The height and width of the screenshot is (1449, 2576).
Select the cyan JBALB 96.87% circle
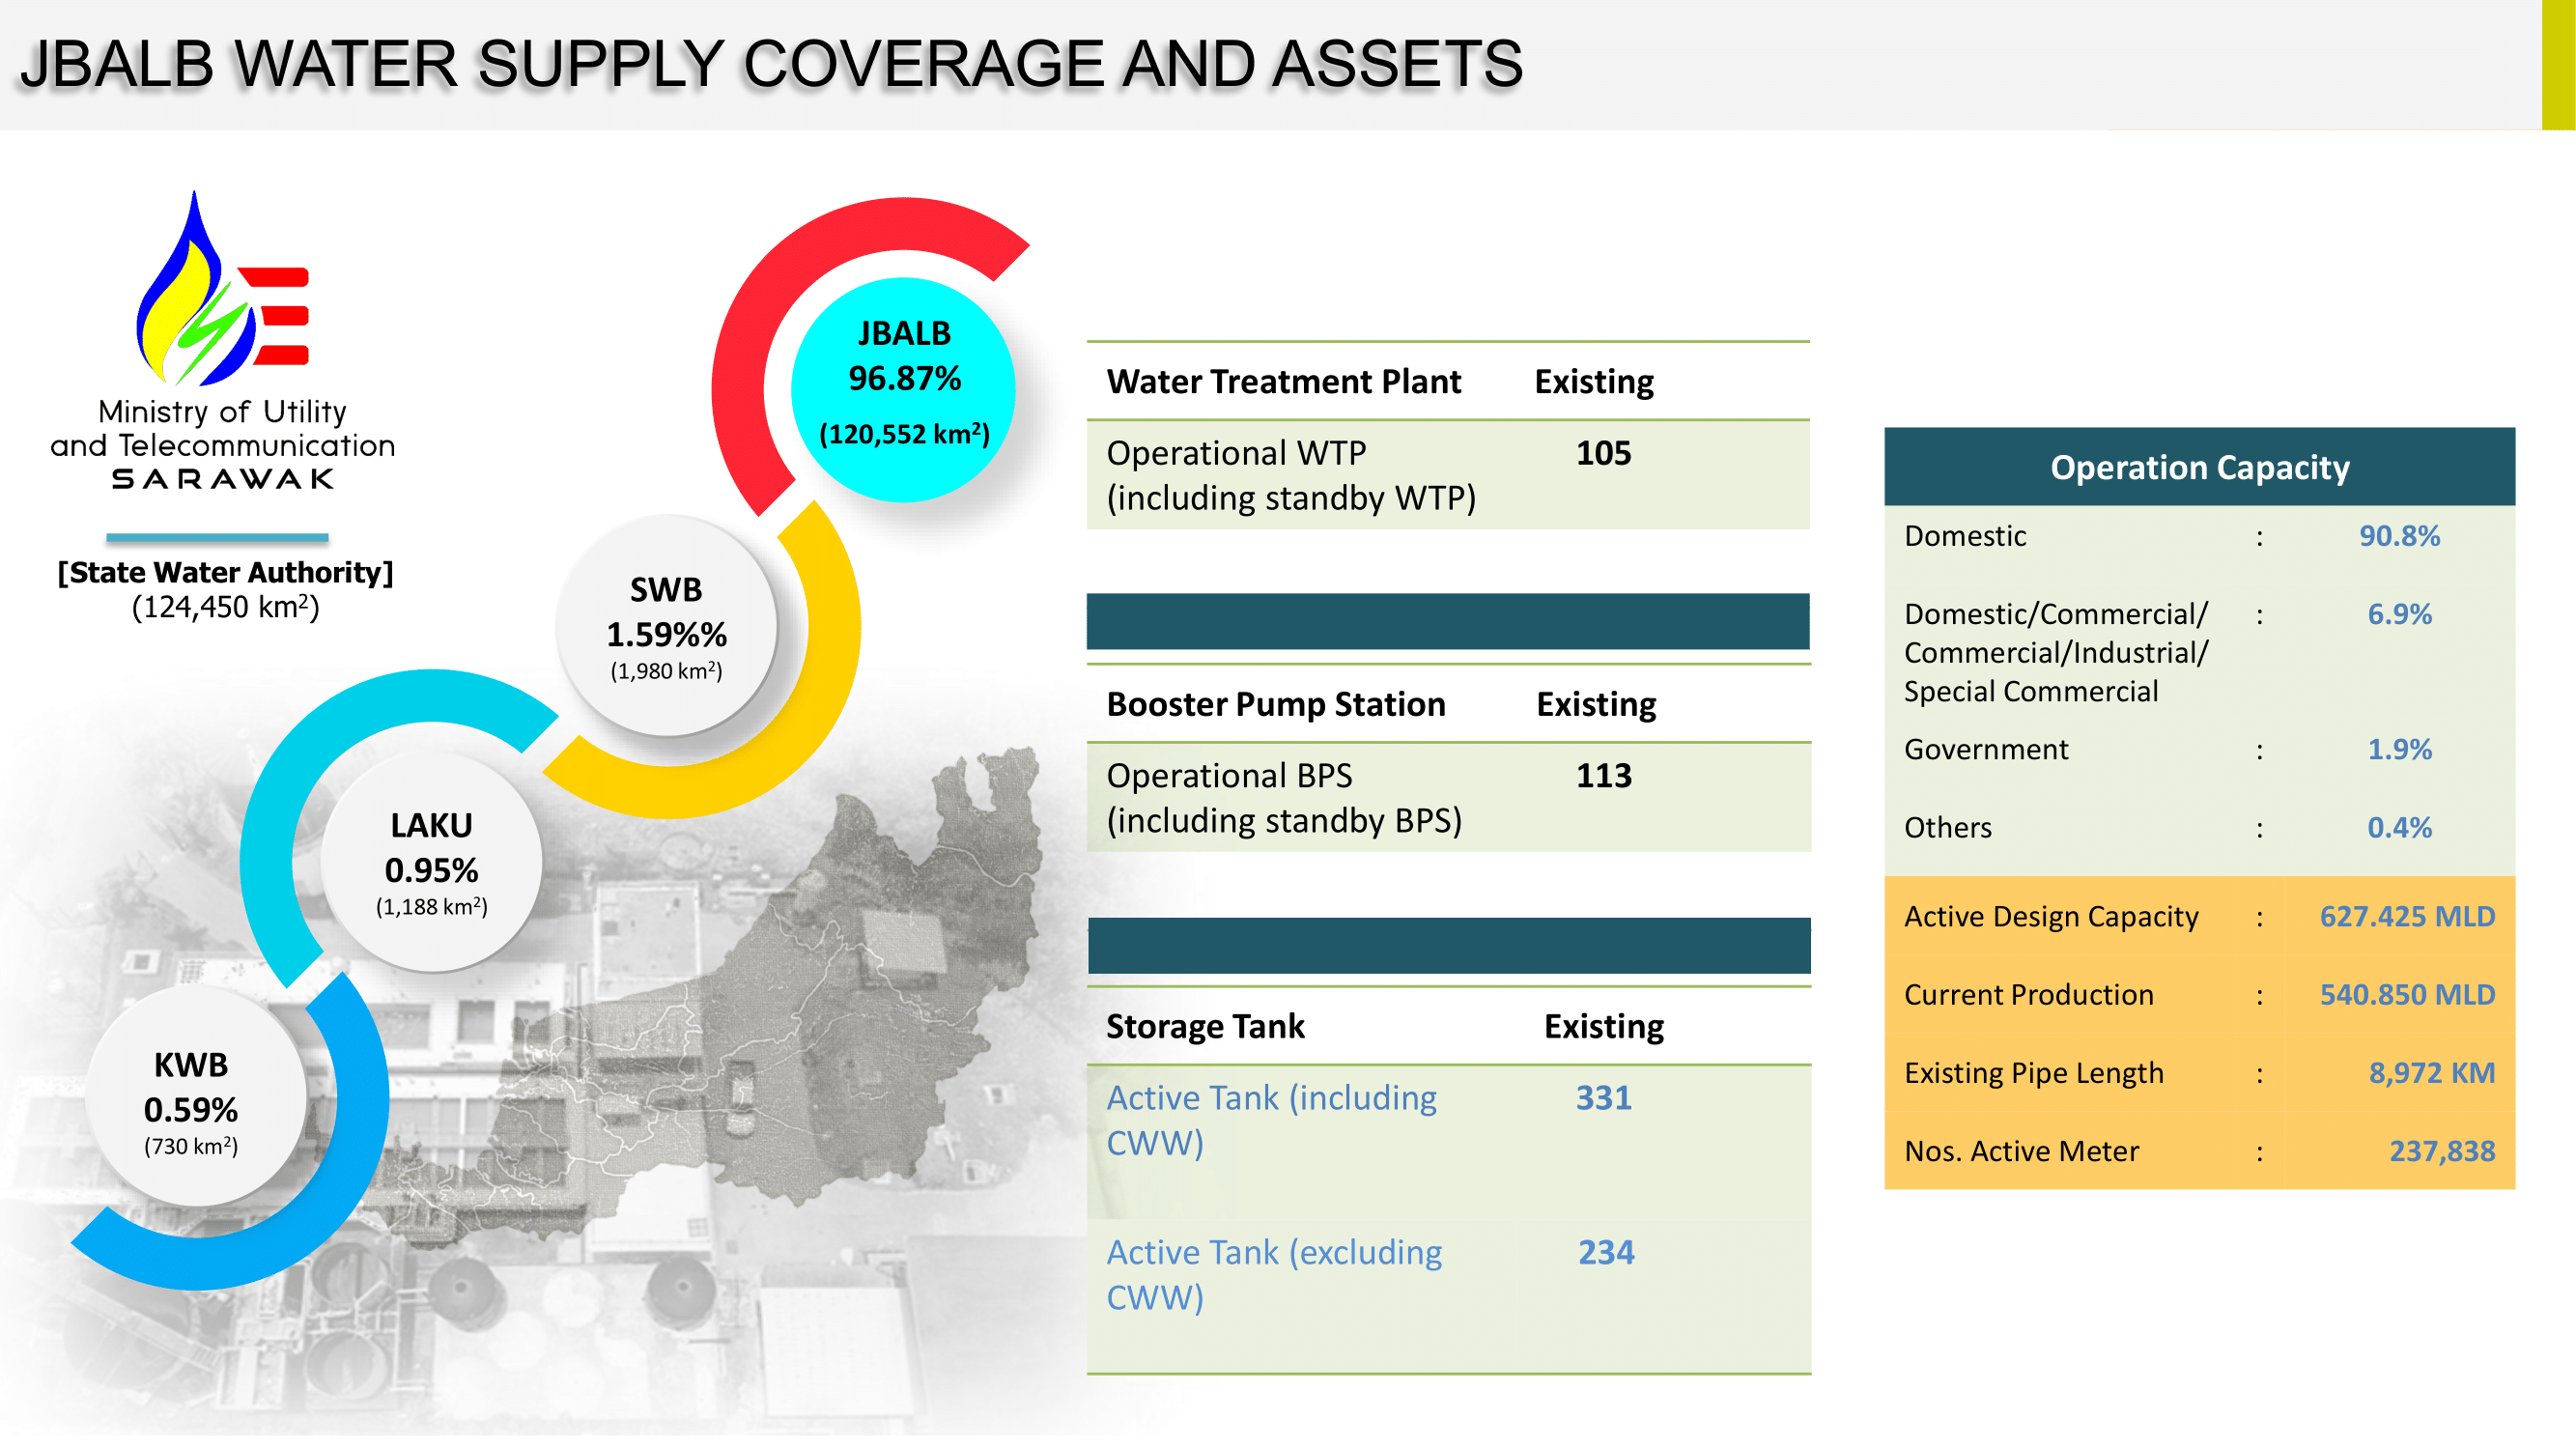pyautogui.click(x=903, y=388)
